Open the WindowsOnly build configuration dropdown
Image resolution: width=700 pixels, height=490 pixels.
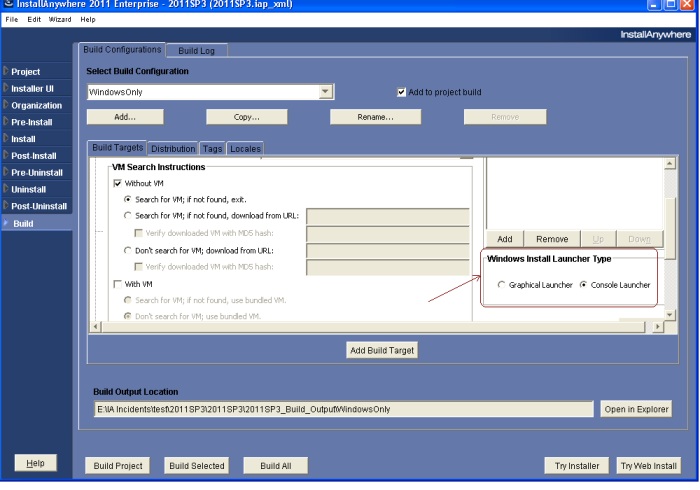[x=325, y=91]
